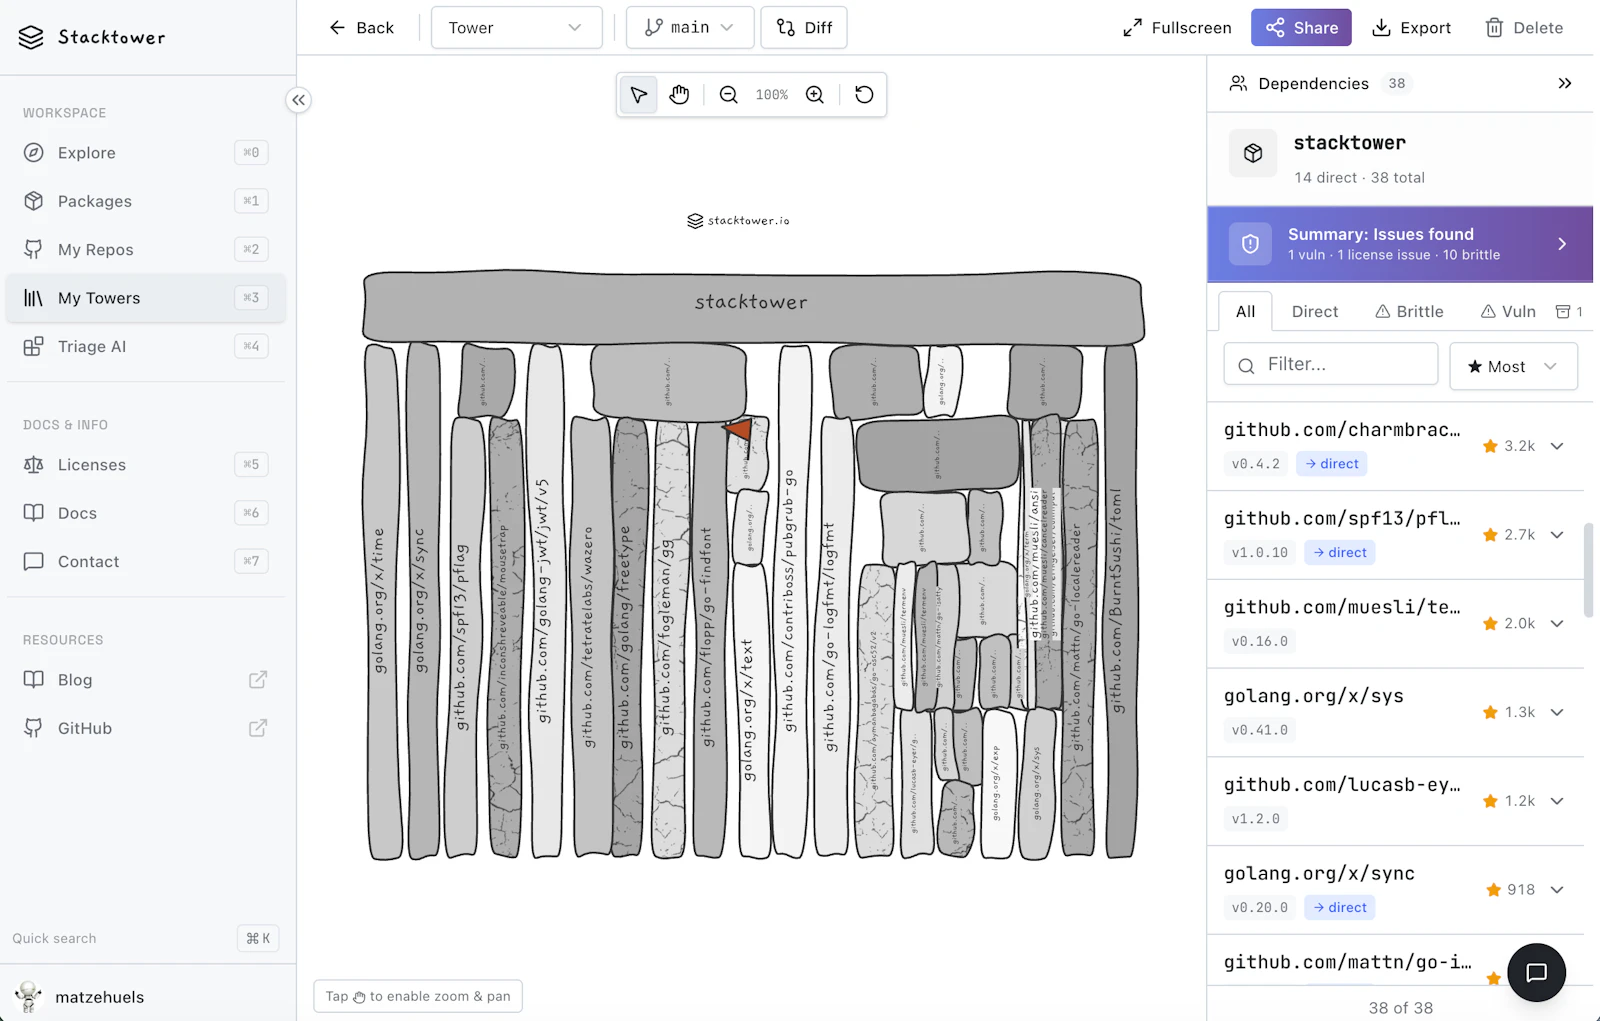Open the chat support widget
This screenshot has height=1021, width=1600.
pyautogui.click(x=1536, y=972)
